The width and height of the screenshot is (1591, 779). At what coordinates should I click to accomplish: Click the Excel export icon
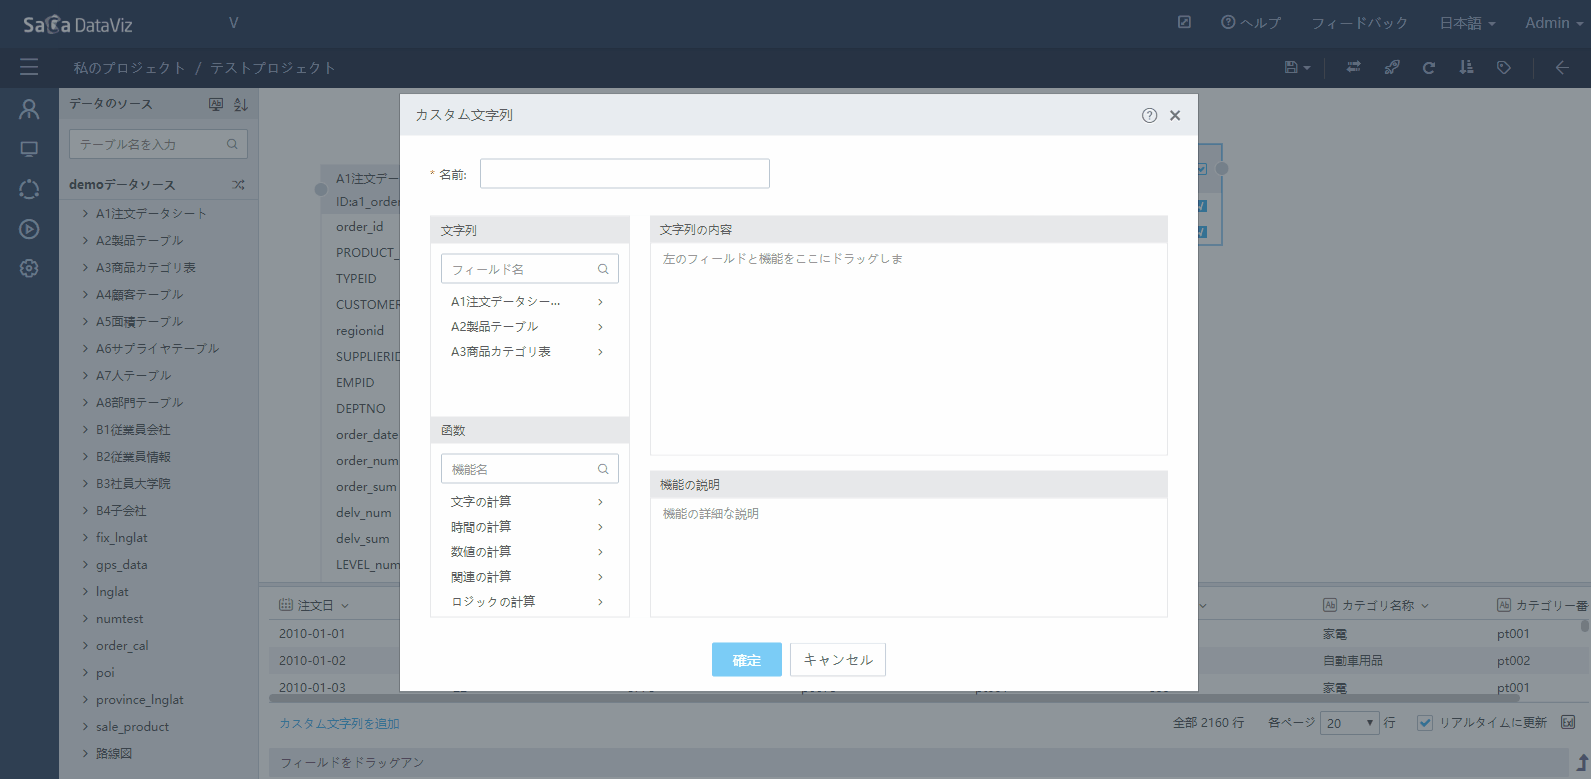click(x=1568, y=722)
